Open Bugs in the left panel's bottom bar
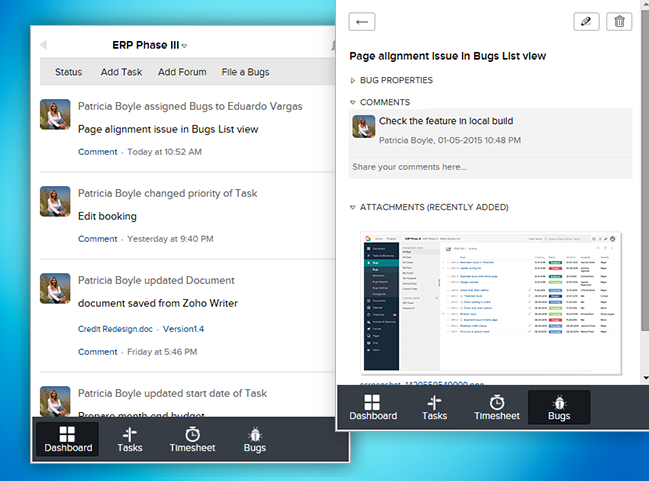649x481 pixels. coord(255,439)
